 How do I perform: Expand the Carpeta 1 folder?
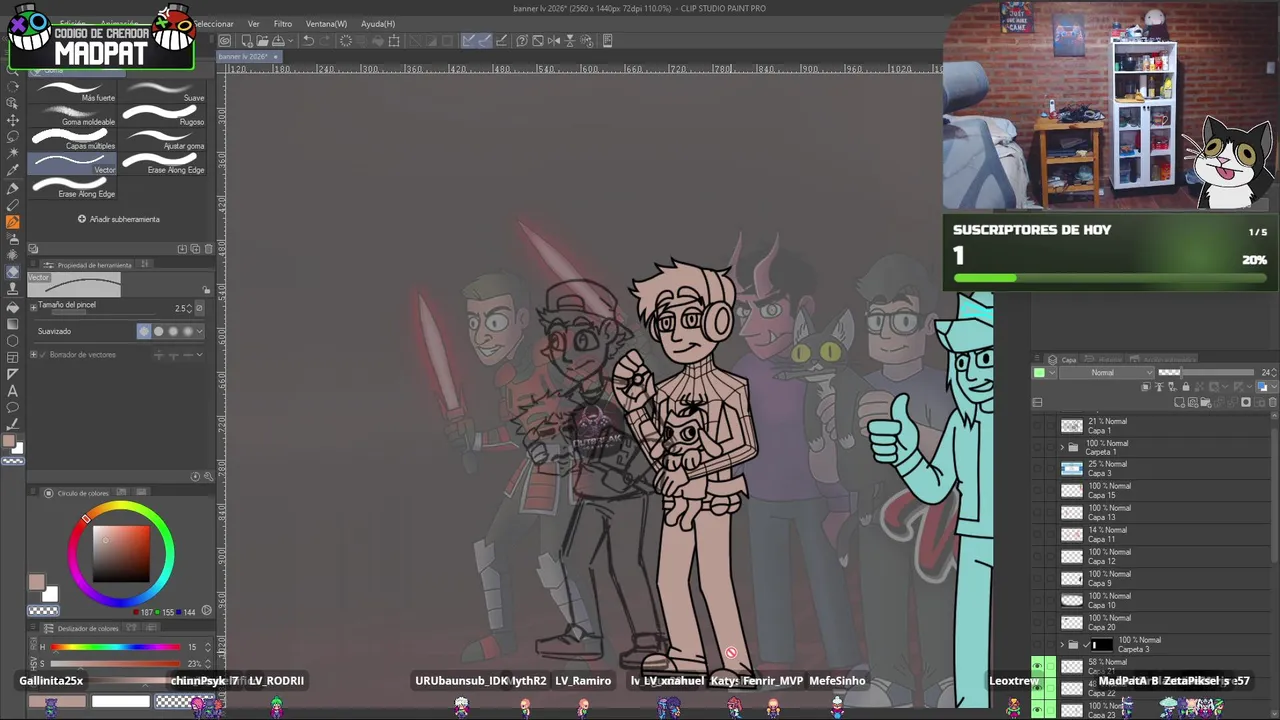[1062, 448]
